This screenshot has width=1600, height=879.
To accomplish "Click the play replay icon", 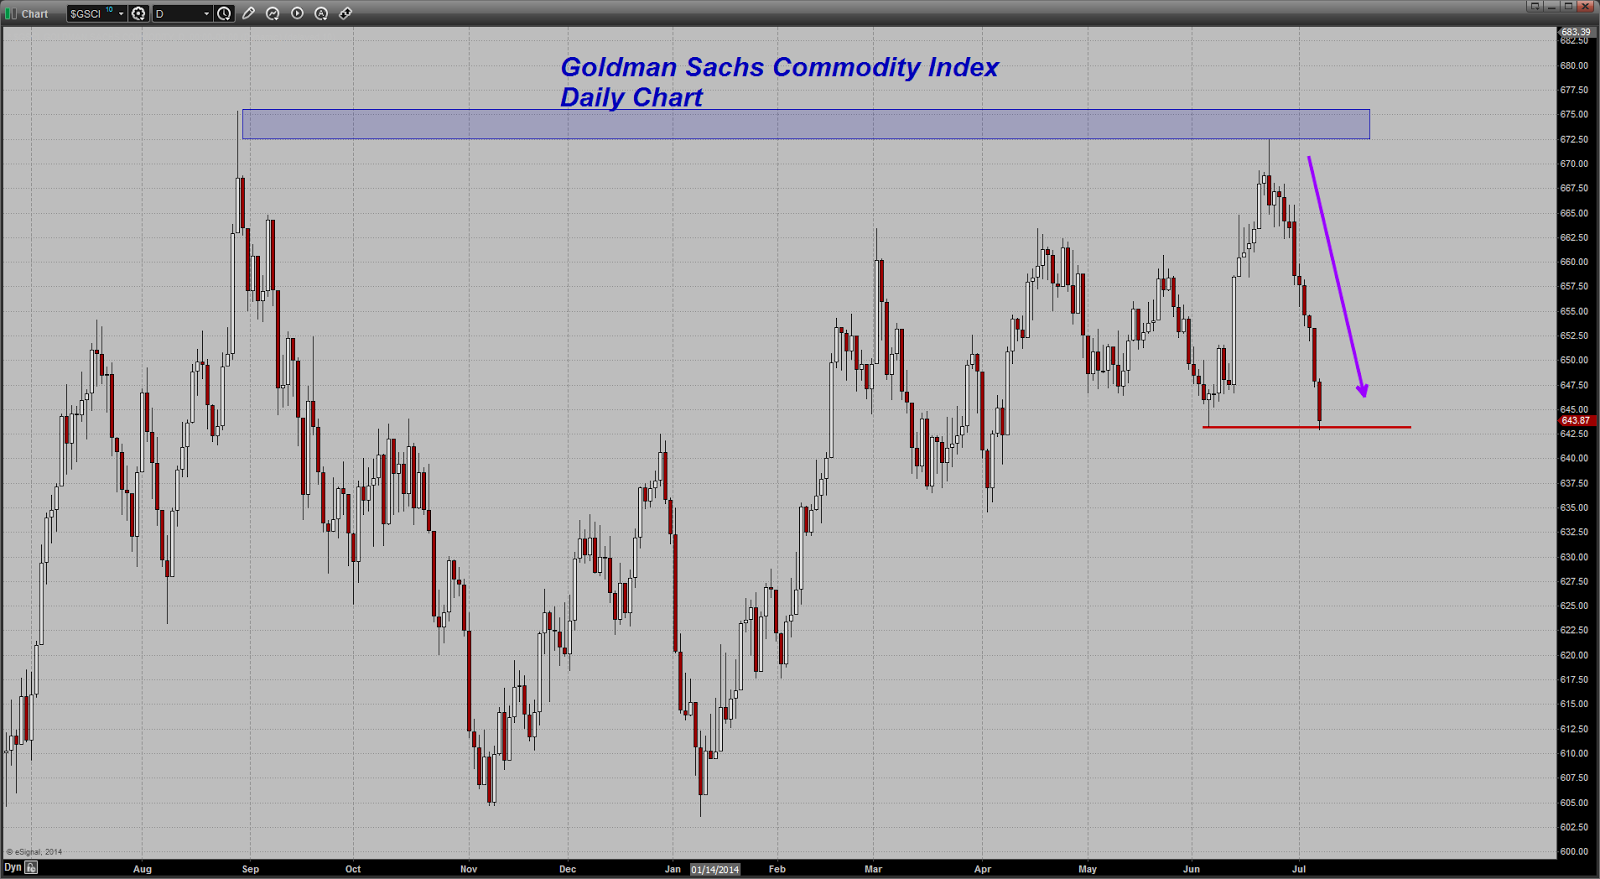I will click(x=297, y=14).
